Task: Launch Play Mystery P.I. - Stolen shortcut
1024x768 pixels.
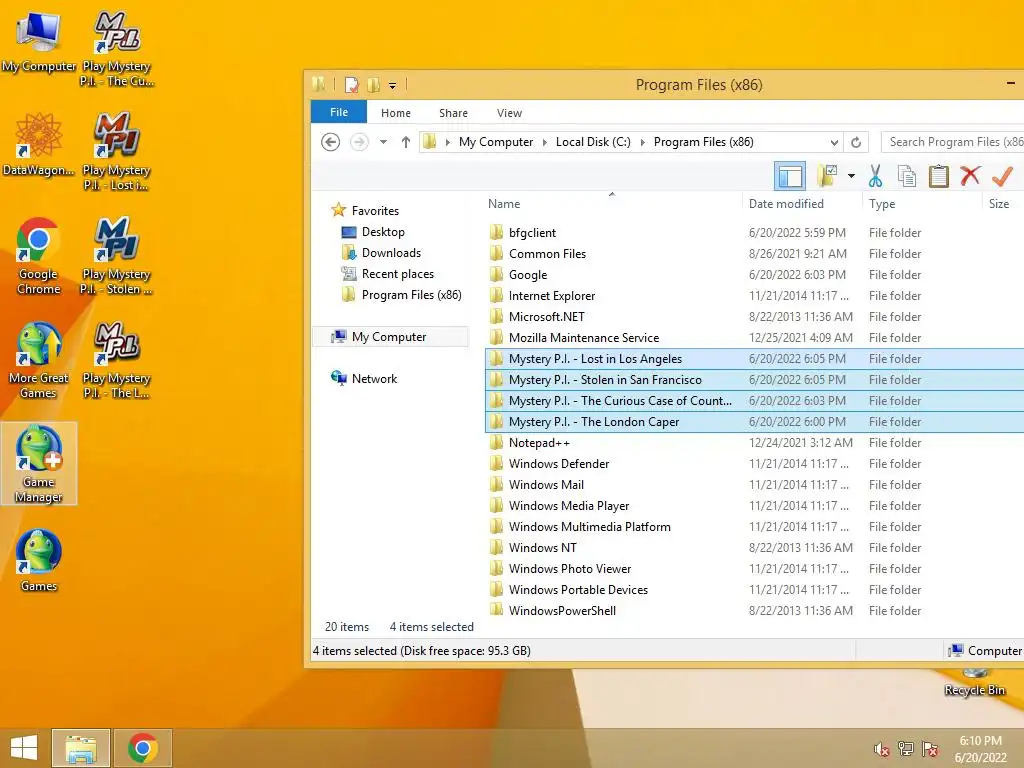Action: coord(117,256)
